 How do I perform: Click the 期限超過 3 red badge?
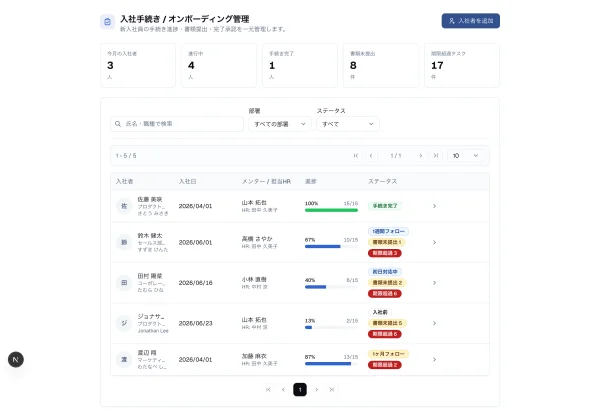point(385,253)
